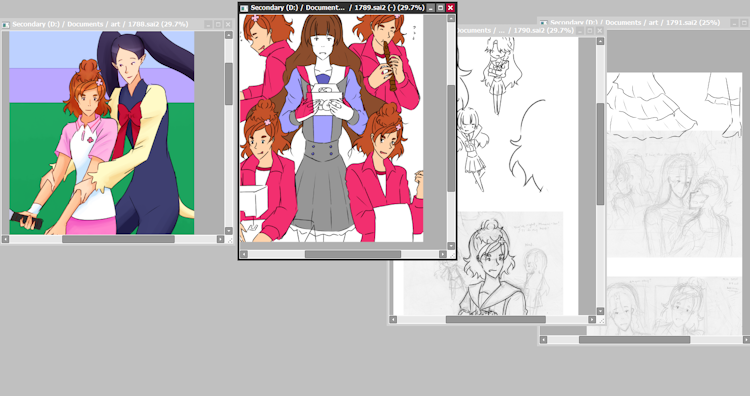Click the 1790.sai2 vertical scrollbar thumb
Viewport: 750px width, 396px height.
pos(600,154)
